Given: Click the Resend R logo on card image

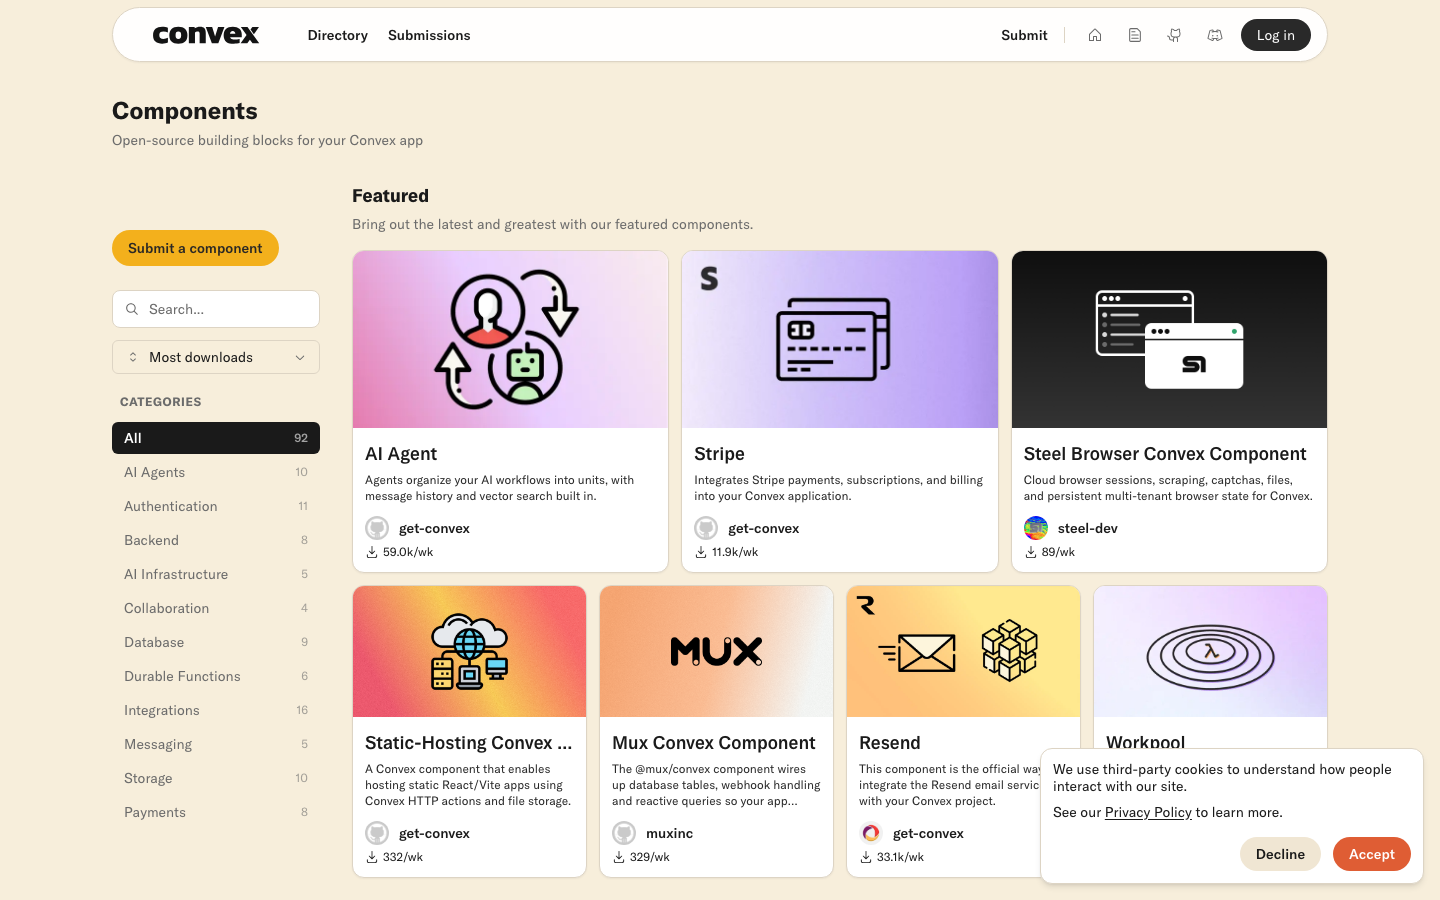Looking at the screenshot, I should [866, 605].
